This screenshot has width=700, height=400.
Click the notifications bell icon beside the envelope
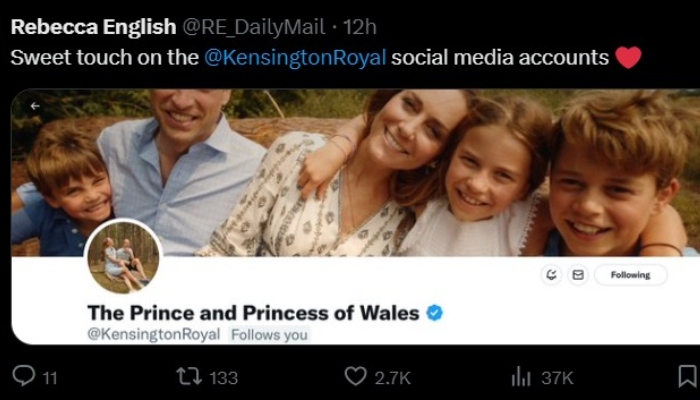coord(551,274)
